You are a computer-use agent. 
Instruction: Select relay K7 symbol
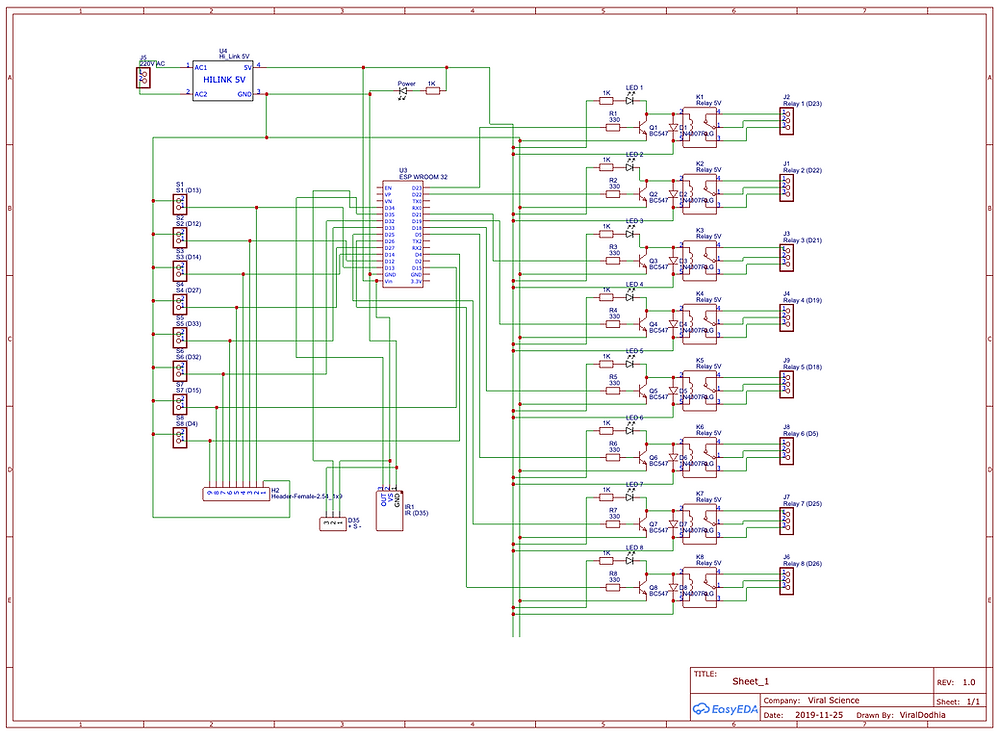pos(700,524)
